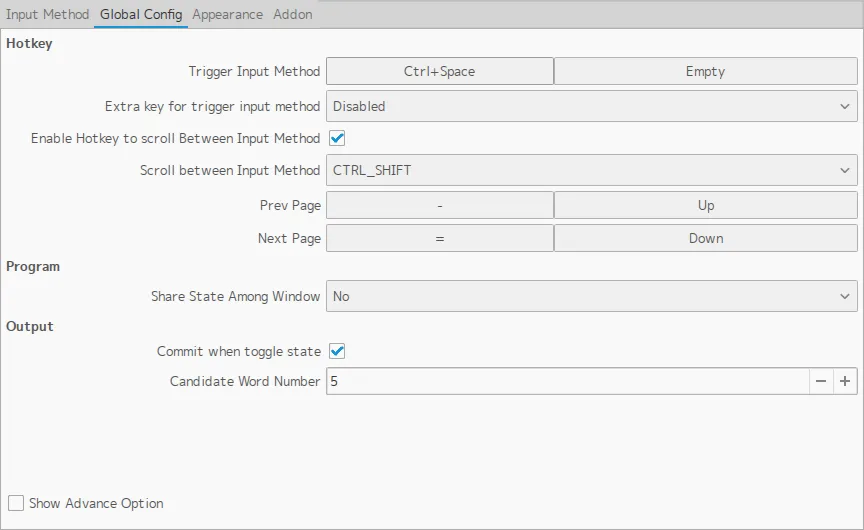Click the Next Page equals key button
The image size is (864, 530).
point(440,238)
